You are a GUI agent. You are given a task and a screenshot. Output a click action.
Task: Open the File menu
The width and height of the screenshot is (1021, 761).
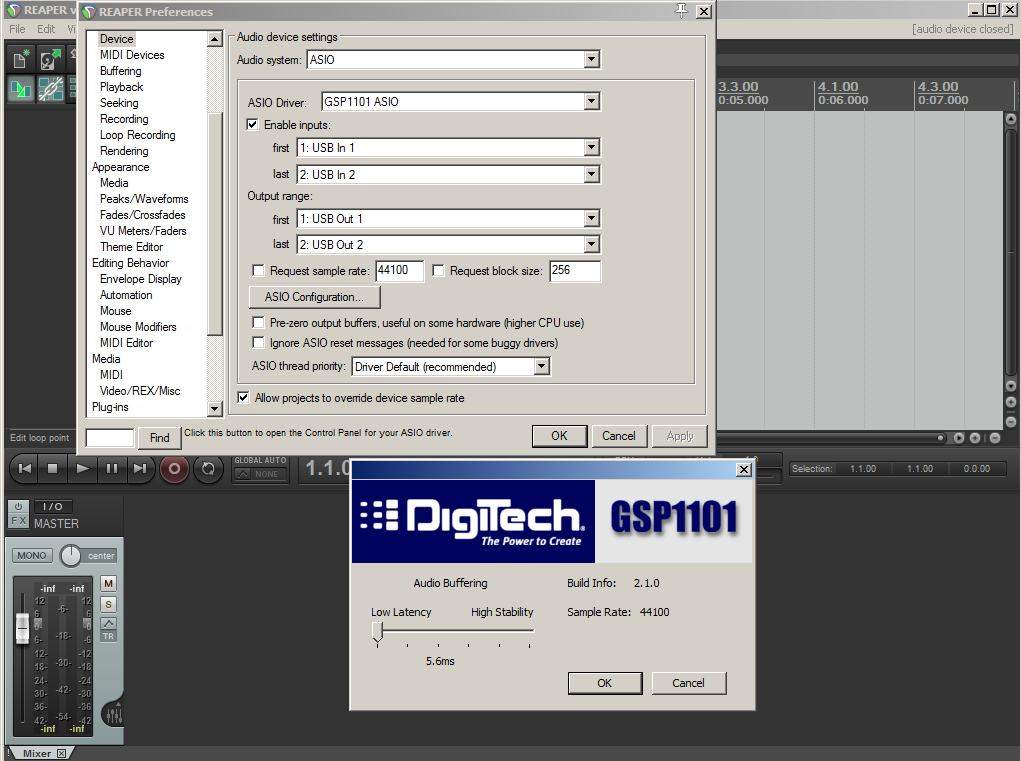tap(17, 29)
